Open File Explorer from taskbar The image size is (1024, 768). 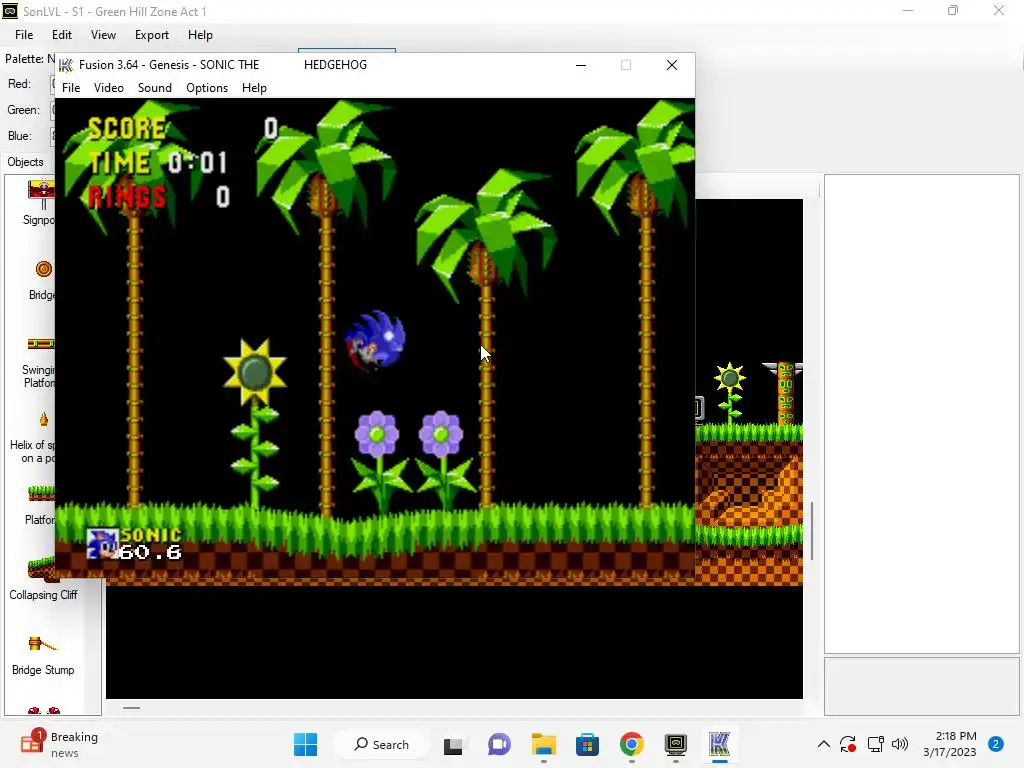[x=543, y=744]
